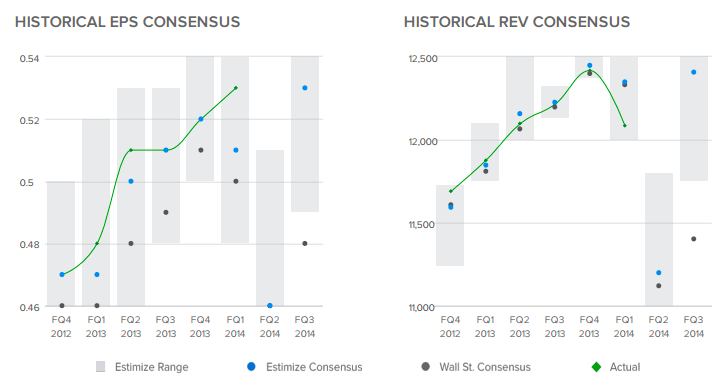Select the Estimize Range legend text

[x=151, y=367]
